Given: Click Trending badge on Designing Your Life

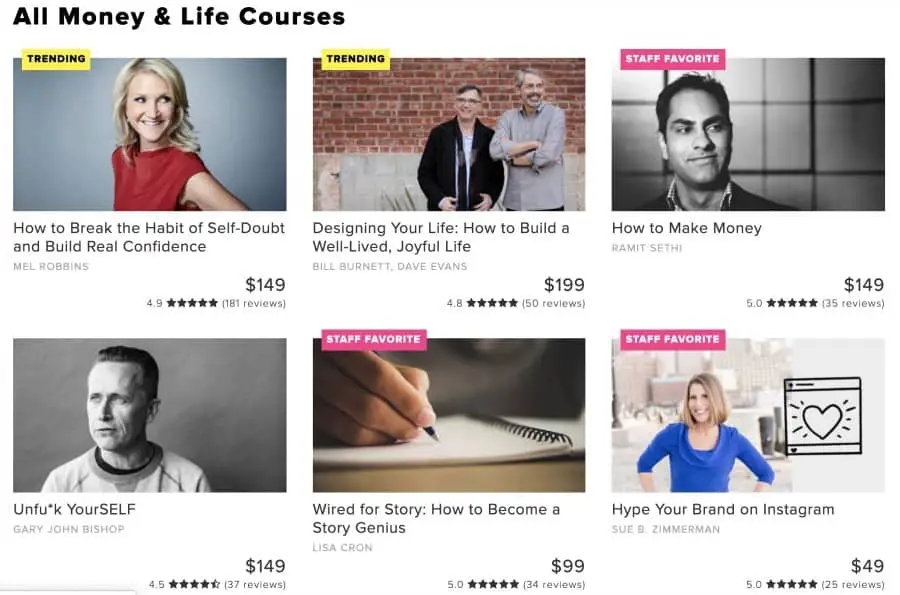Looking at the screenshot, I should pyautogui.click(x=355, y=59).
